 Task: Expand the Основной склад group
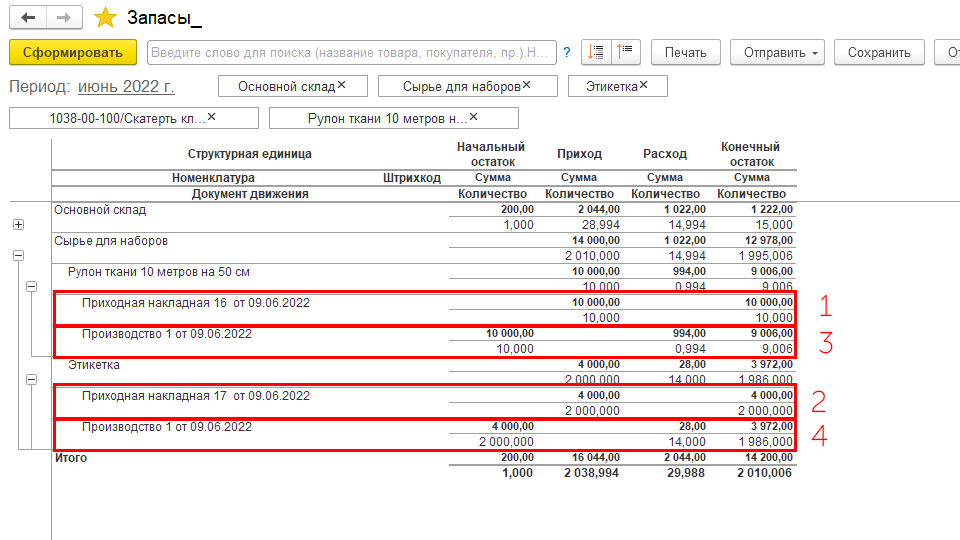[x=18, y=225]
